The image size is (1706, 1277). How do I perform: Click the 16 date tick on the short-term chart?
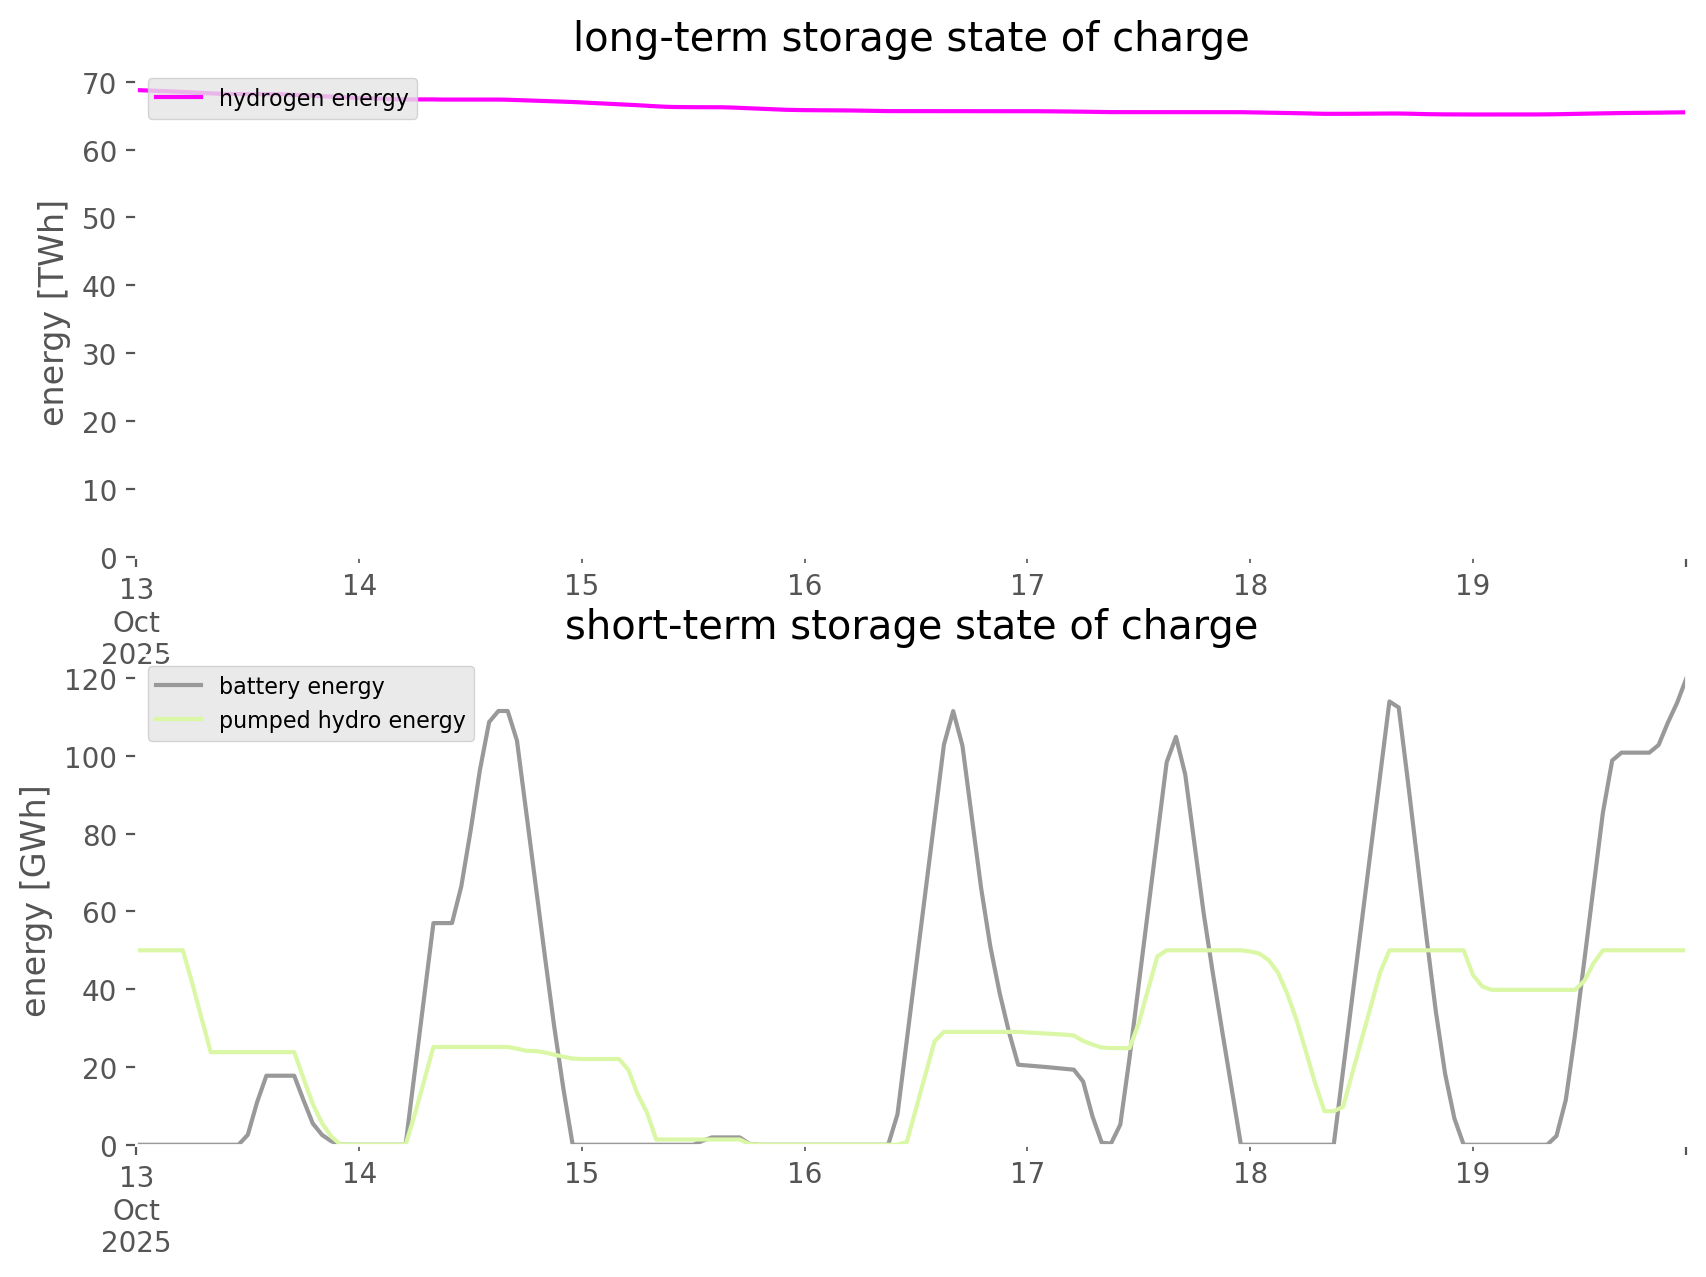click(x=804, y=1174)
